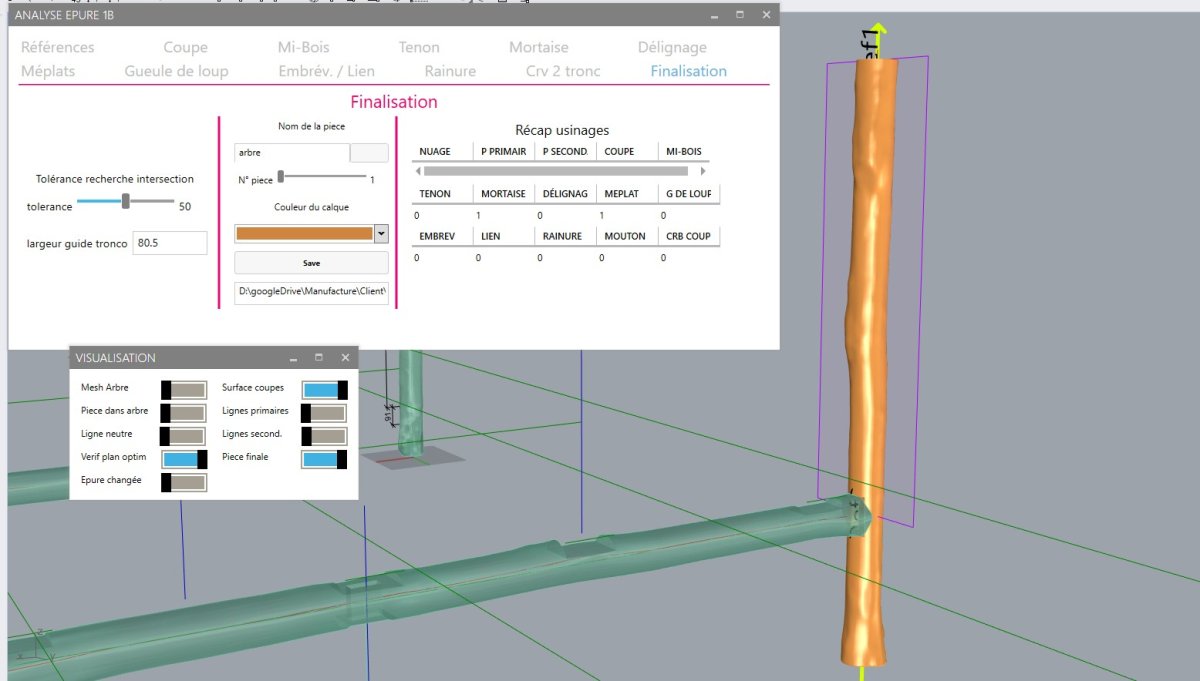The height and width of the screenshot is (681, 1200).
Task: Go to the Références tab
Action: click(x=58, y=47)
